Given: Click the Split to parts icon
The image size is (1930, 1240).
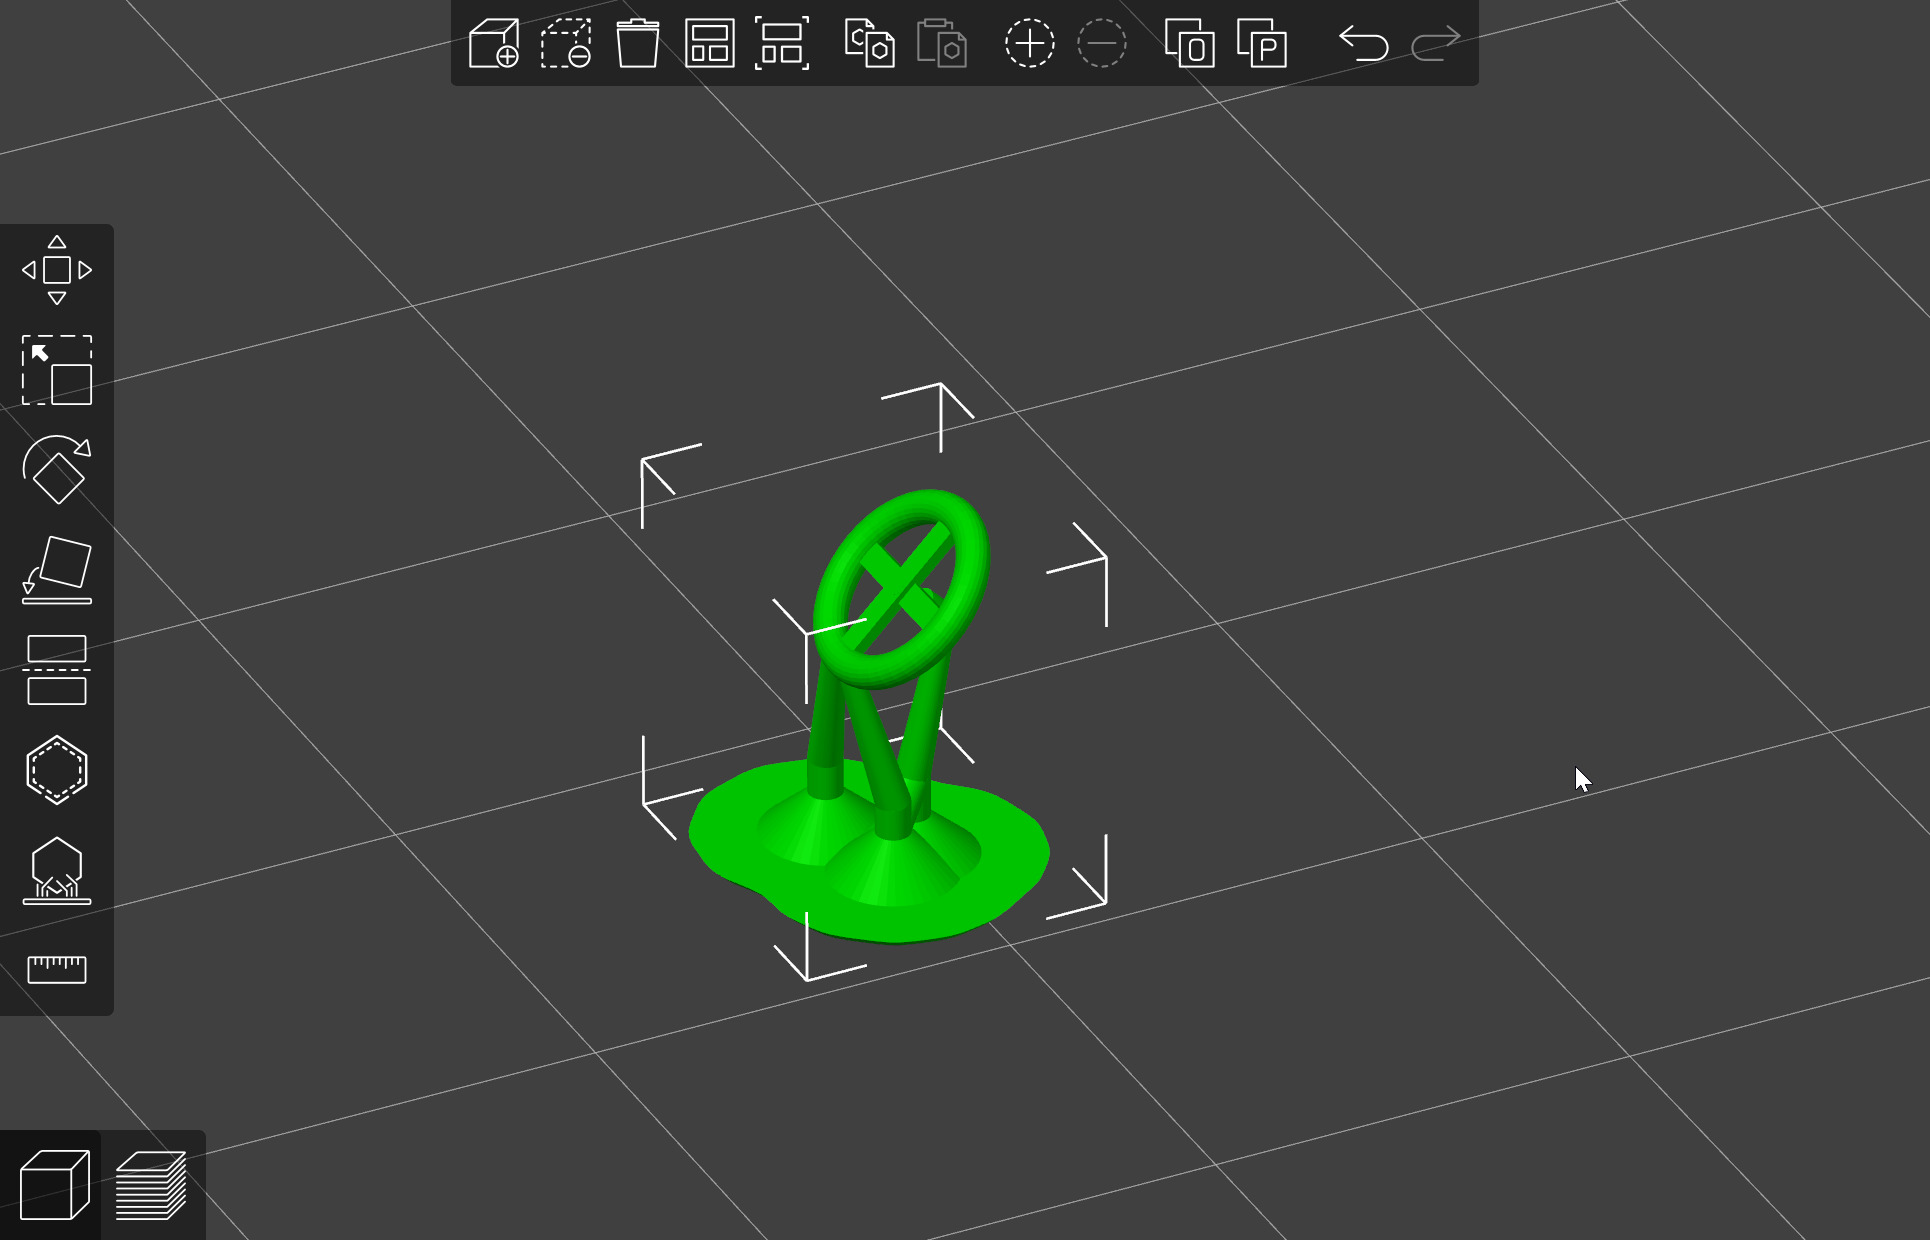Looking at the screenshot, I should point(1262,43).
